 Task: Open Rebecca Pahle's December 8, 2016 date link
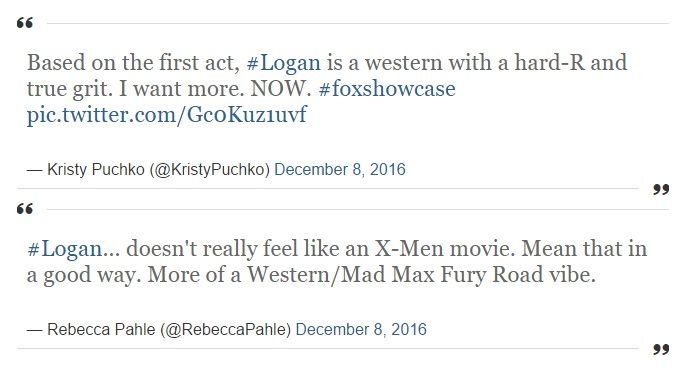(x=361, y=329)
